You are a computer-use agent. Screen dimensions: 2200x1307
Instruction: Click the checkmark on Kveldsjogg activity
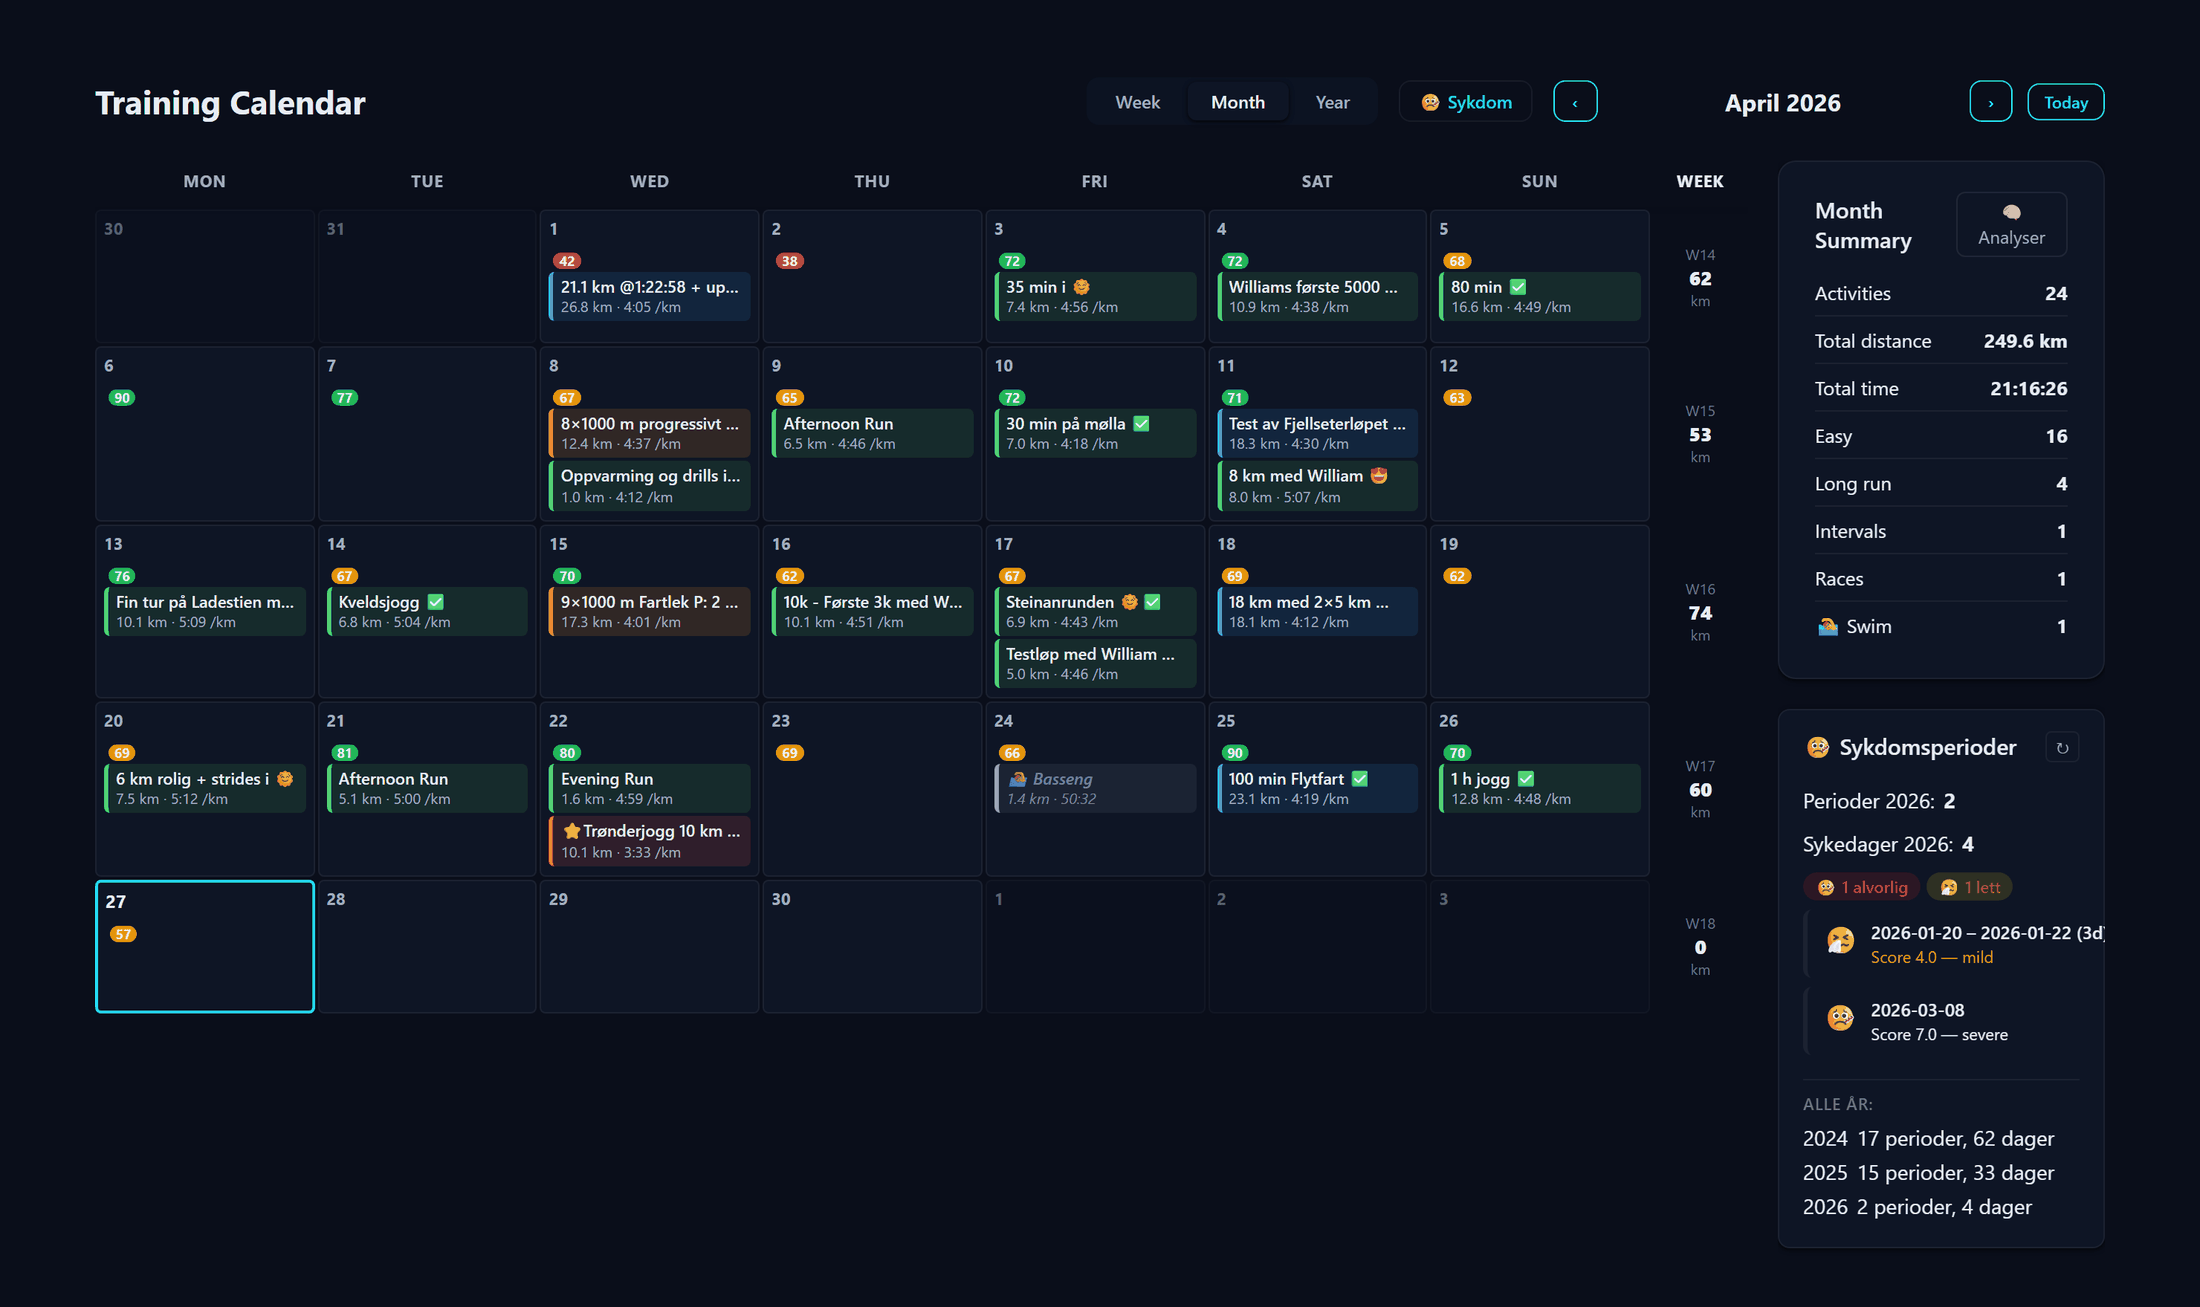pos(435,602)
